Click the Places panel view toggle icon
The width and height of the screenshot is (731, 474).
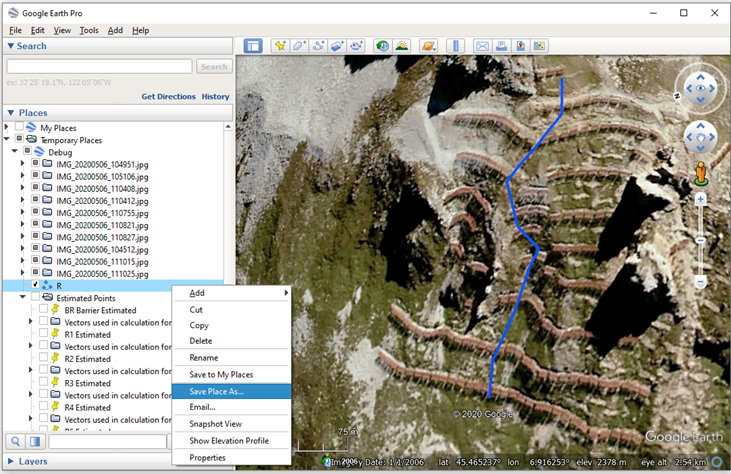coord(35,441)
